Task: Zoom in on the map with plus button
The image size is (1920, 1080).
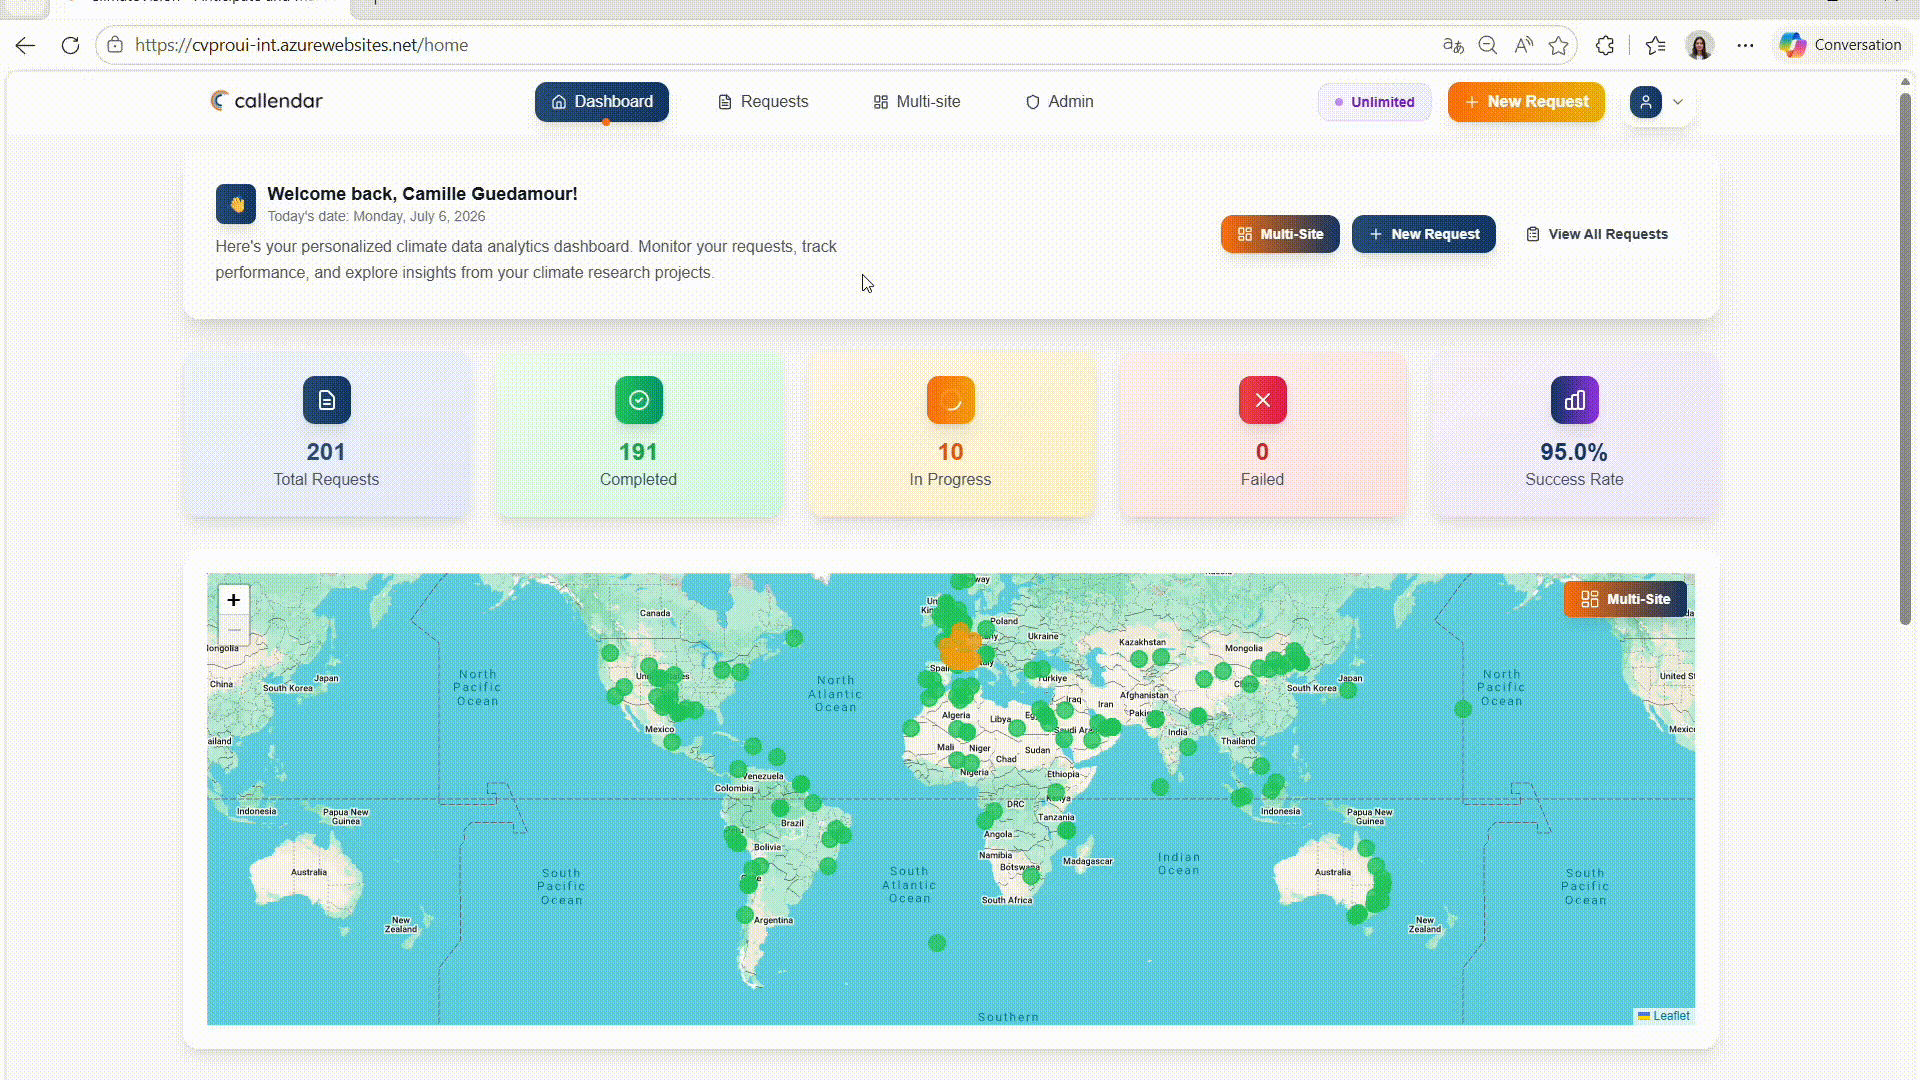Action: pyautogui.click(x=234, y=600)
